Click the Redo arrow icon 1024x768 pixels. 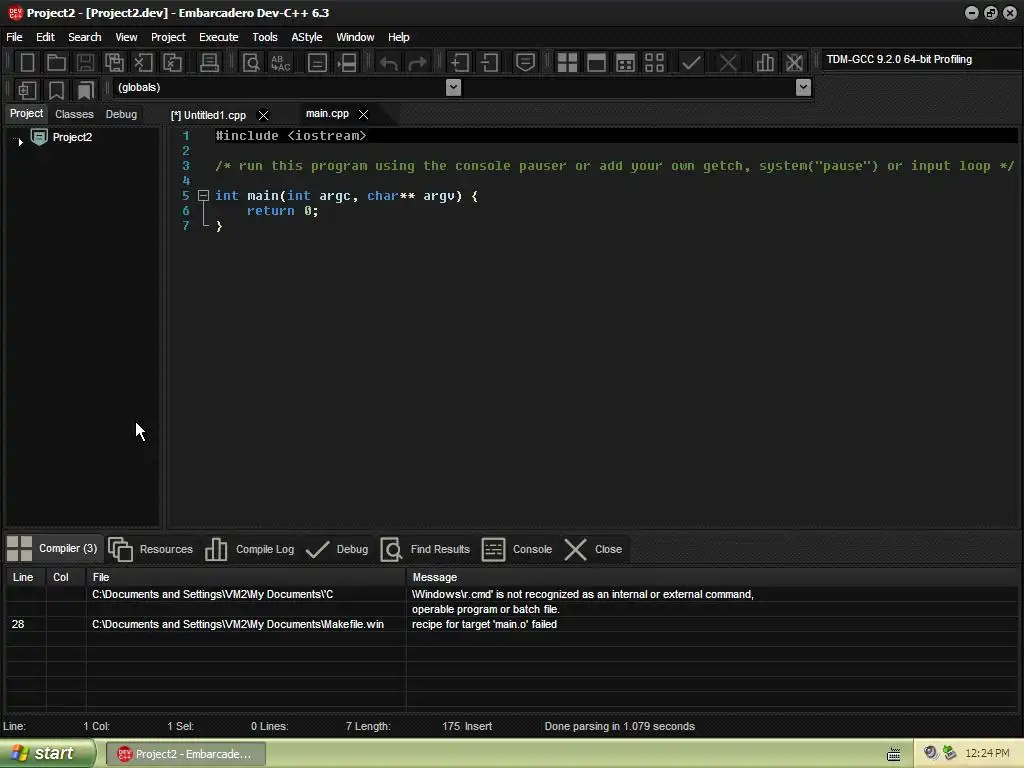tap(417, 63)
